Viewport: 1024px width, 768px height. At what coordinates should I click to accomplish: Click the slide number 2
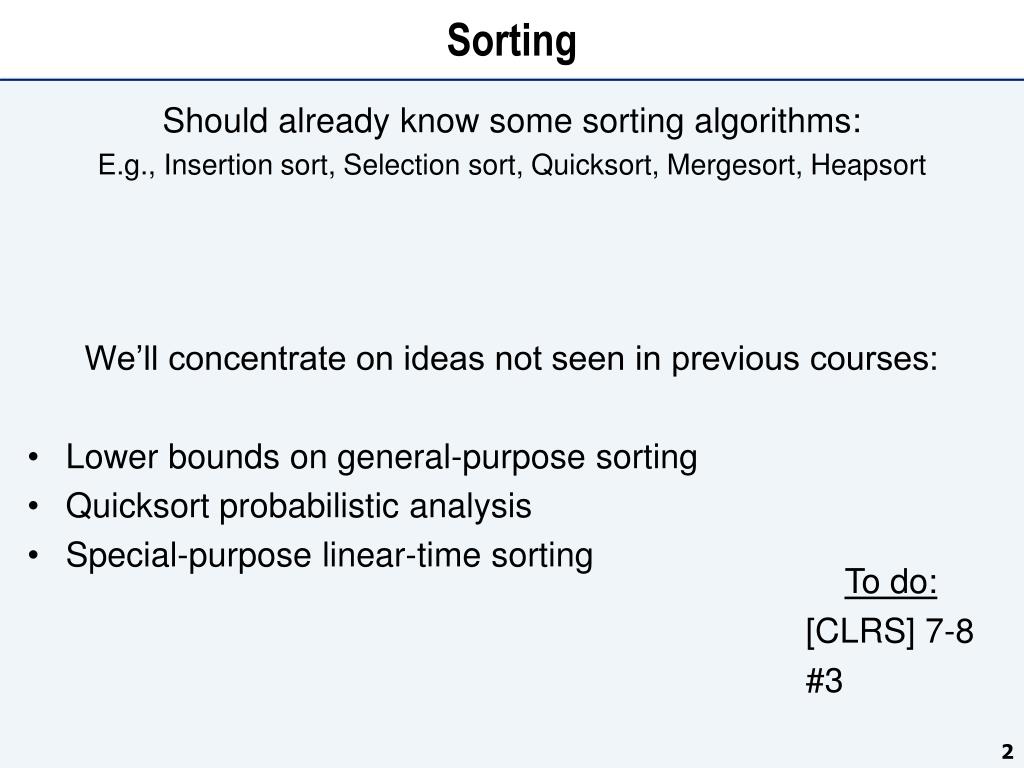click(x=1006, y=750)
